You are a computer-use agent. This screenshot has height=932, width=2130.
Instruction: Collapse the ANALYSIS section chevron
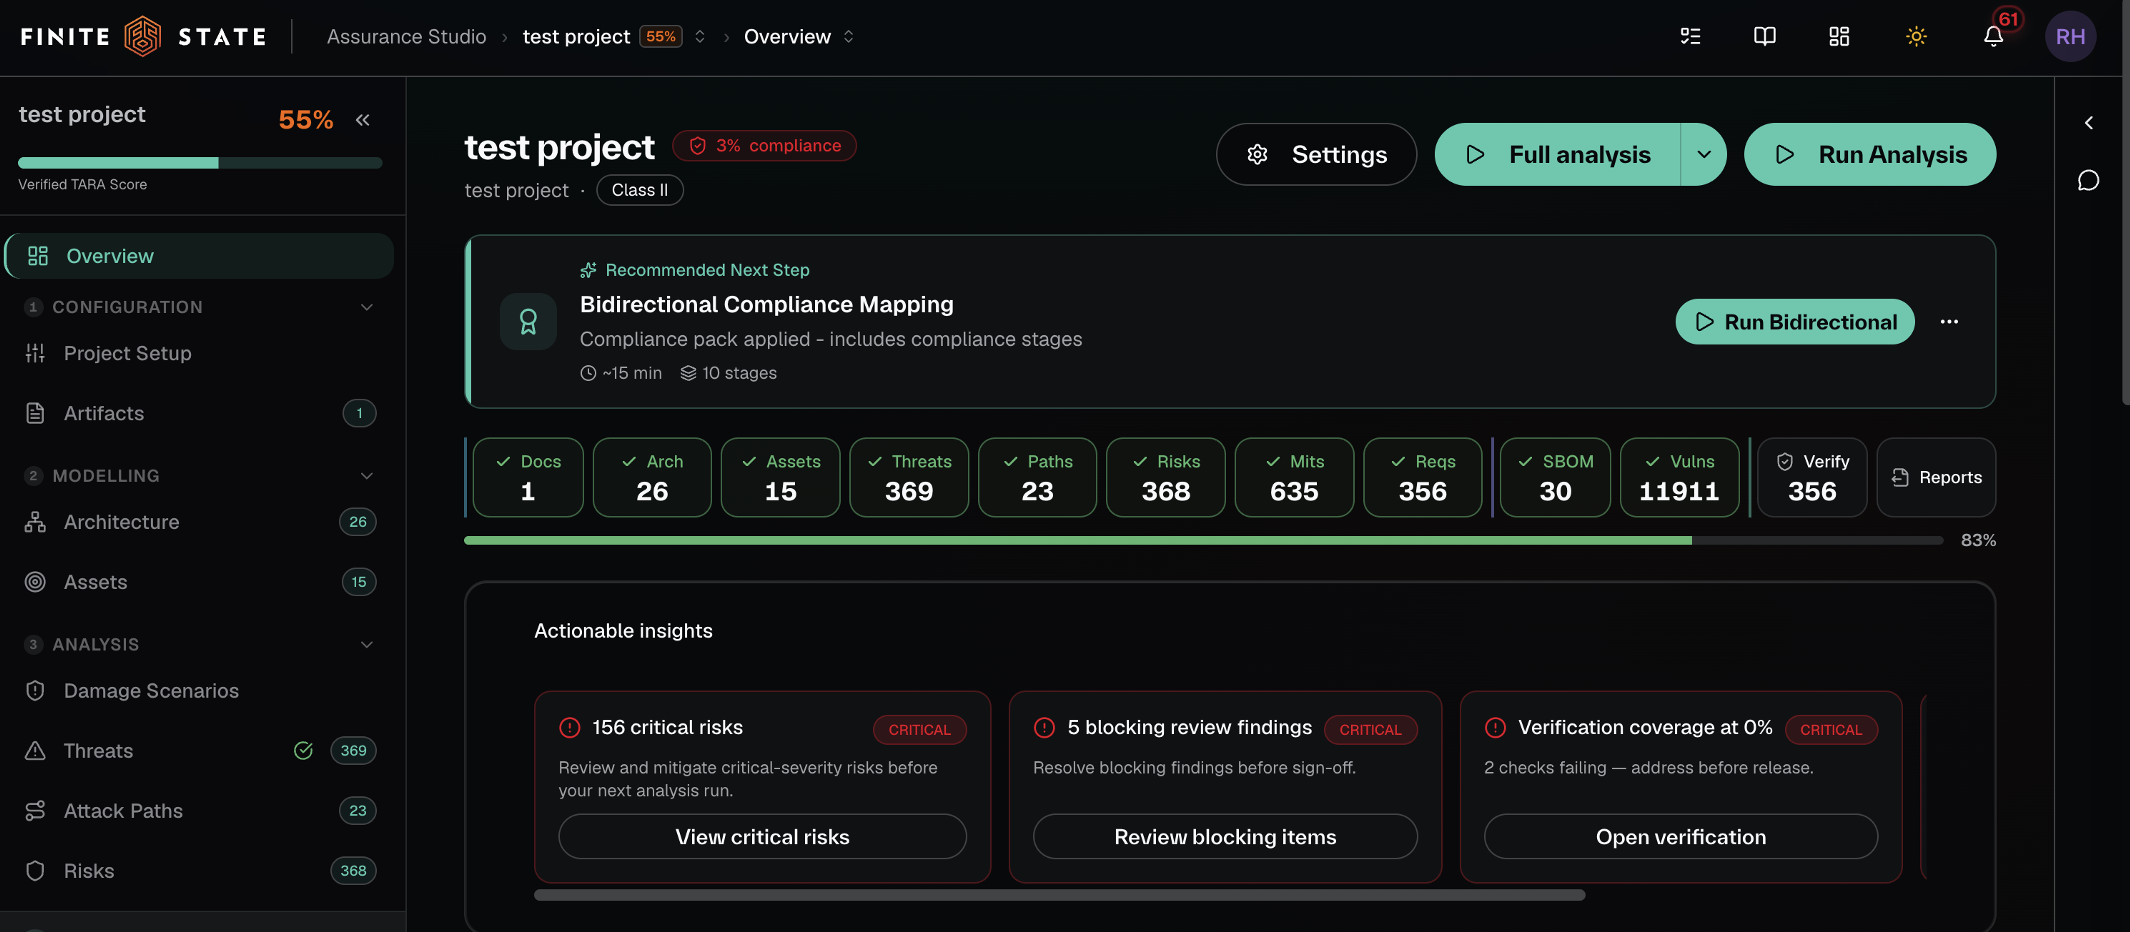(367, 645)
